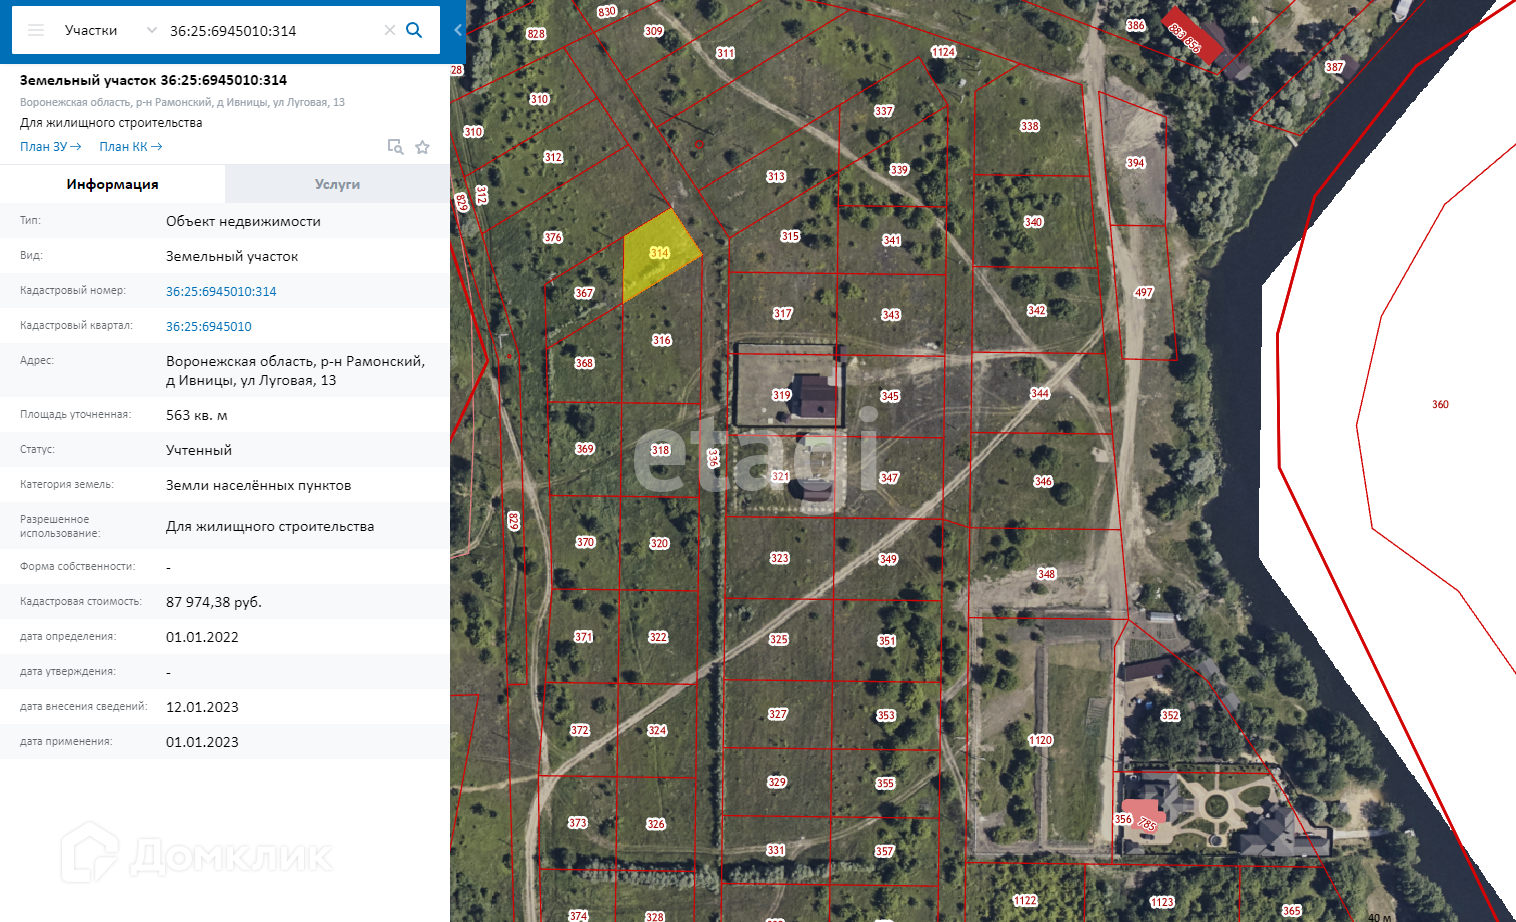Click parcel label 338 on the map
1516x922 pixels.
click(1030, 126)
